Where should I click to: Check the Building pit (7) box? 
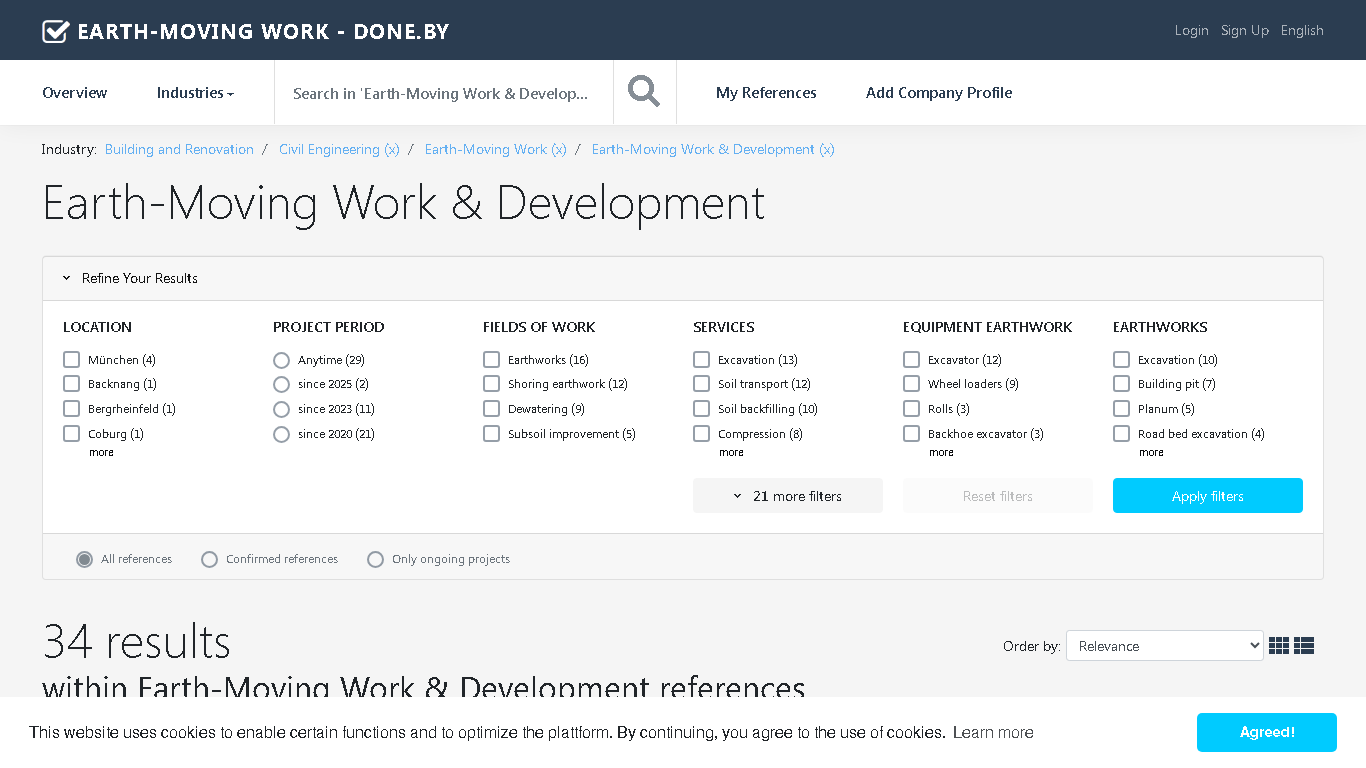click(x=1121, y=383)
